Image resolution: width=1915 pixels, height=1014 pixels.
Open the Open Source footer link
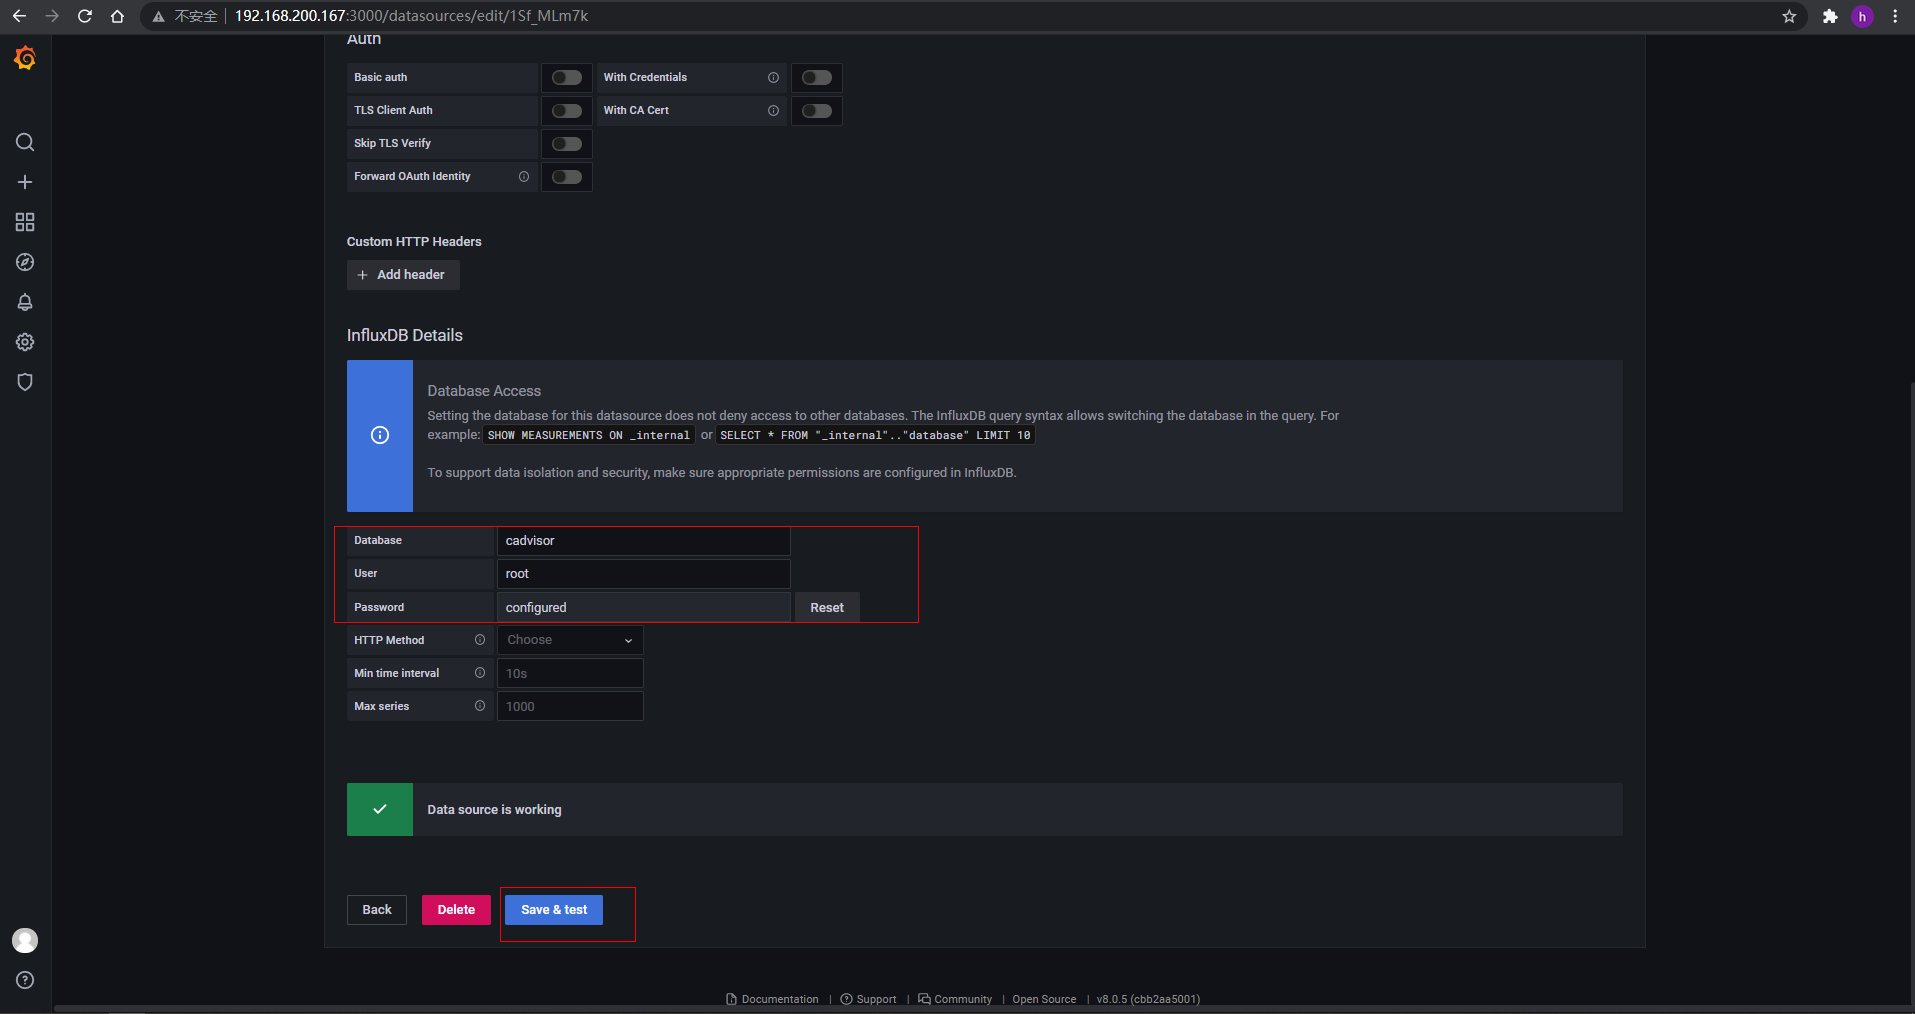pyautogui.click(x=1044, y=999)
